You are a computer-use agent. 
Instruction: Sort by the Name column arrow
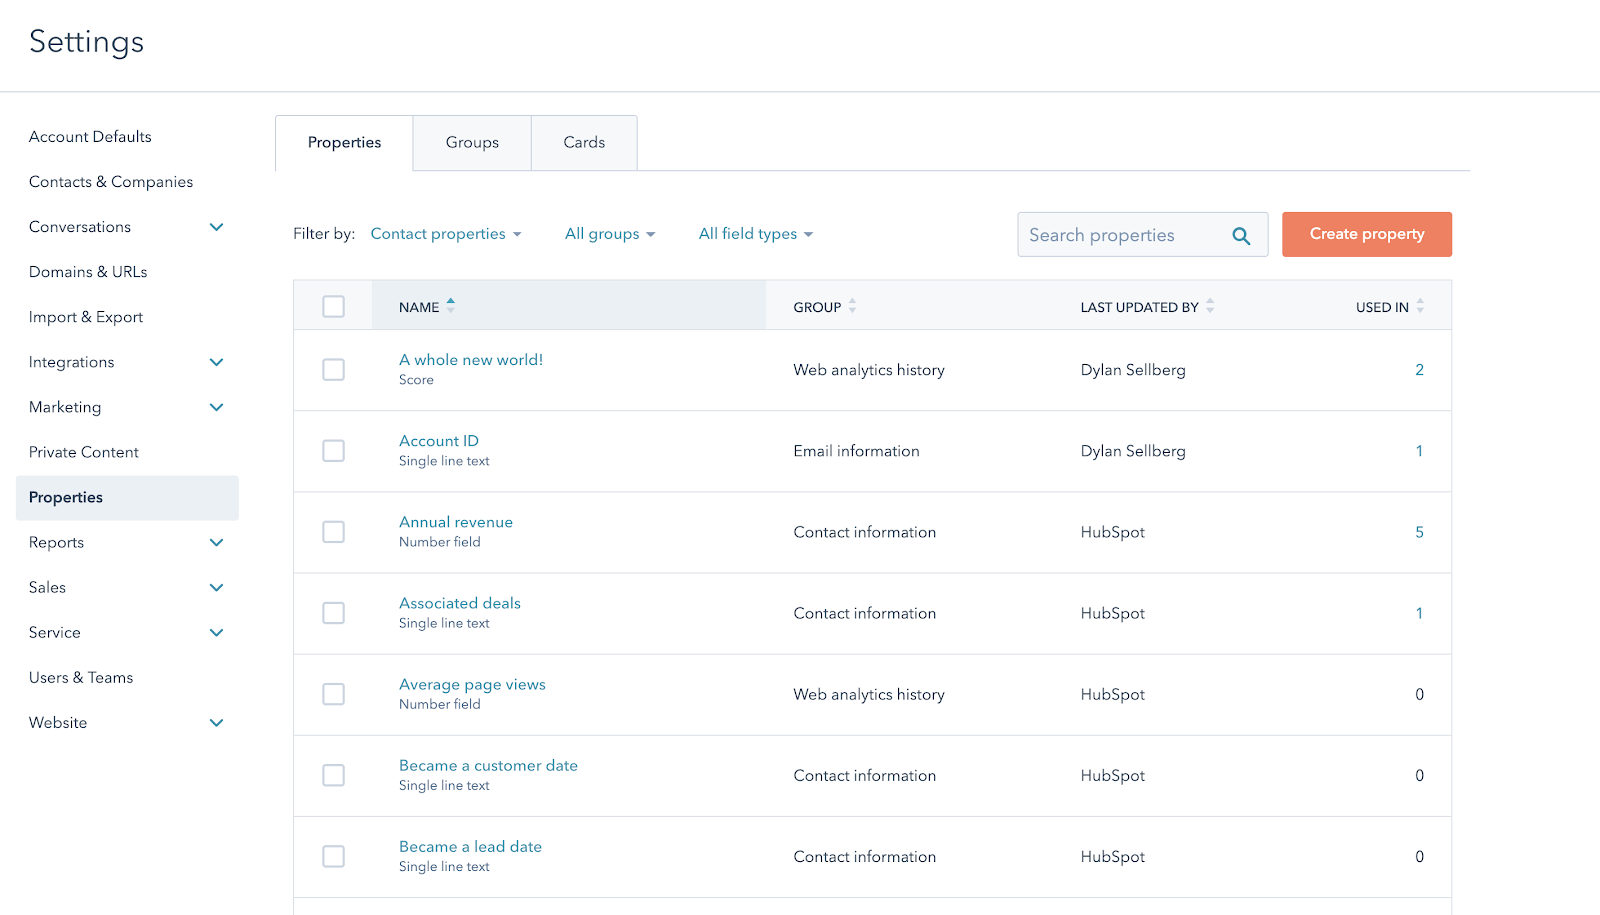click(451, 306)
